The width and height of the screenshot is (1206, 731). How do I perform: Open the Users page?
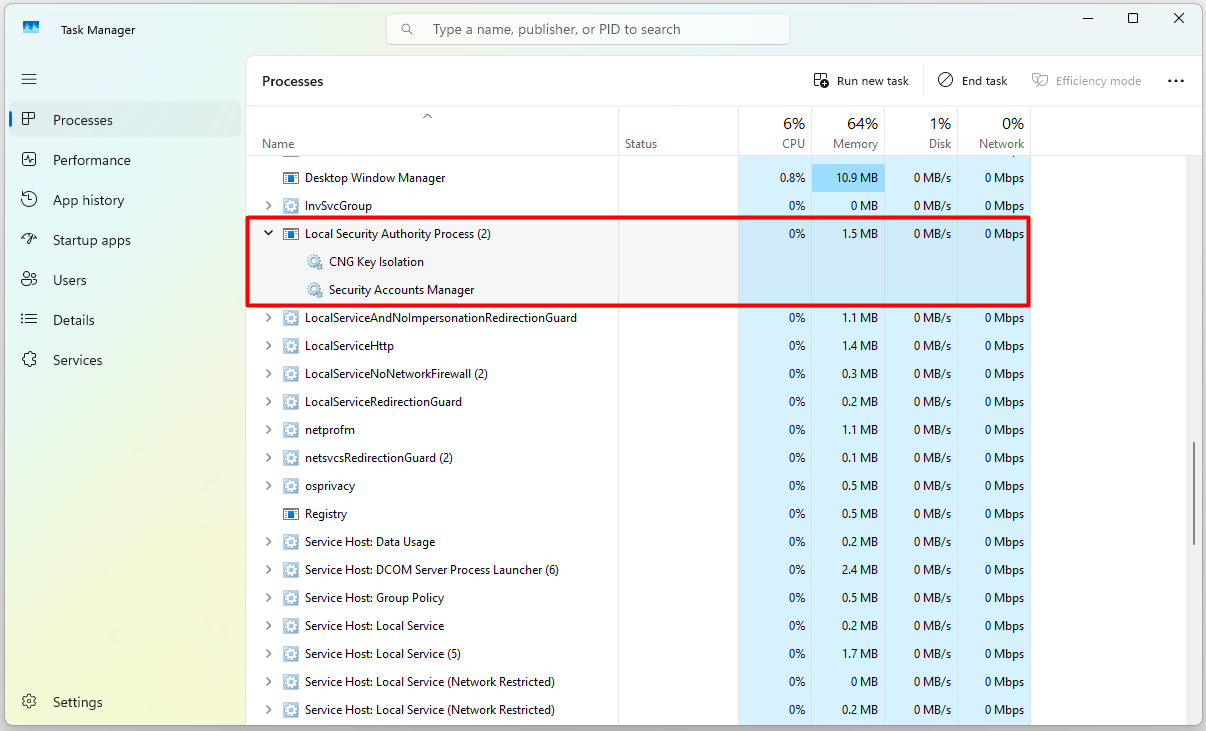pos(125,280)
